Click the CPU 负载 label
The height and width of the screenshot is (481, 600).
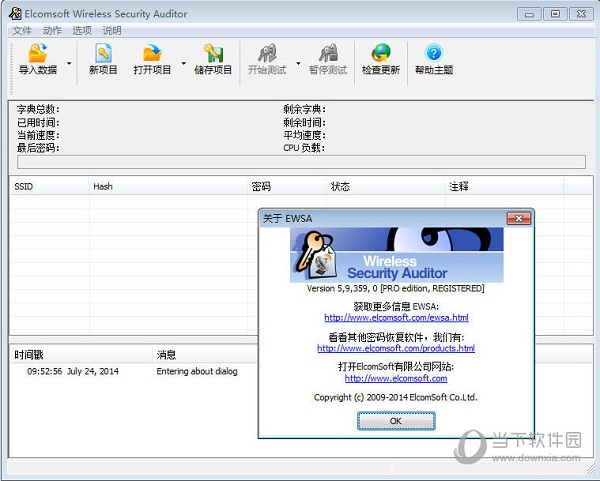coord(304,148)
